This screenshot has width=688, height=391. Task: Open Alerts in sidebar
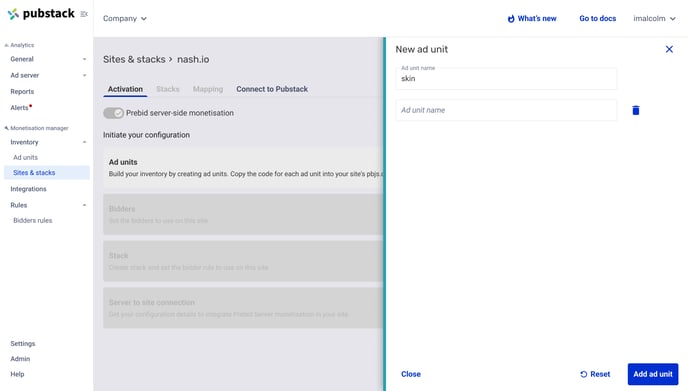tap(20, 108)
